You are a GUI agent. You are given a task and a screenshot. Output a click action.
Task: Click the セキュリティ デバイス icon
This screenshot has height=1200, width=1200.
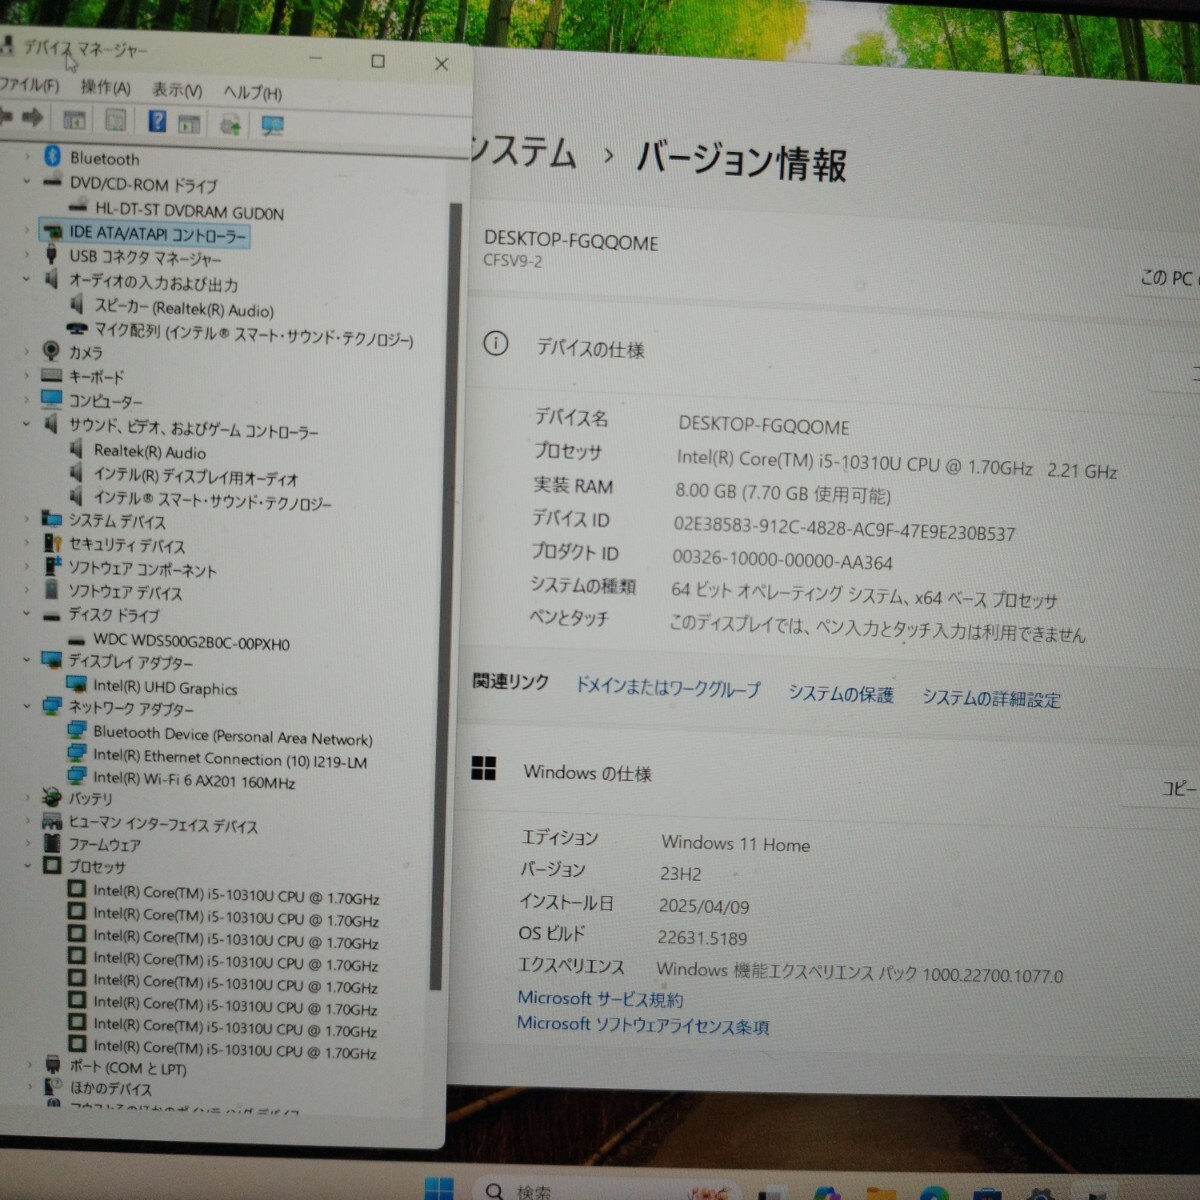(52, 543)
